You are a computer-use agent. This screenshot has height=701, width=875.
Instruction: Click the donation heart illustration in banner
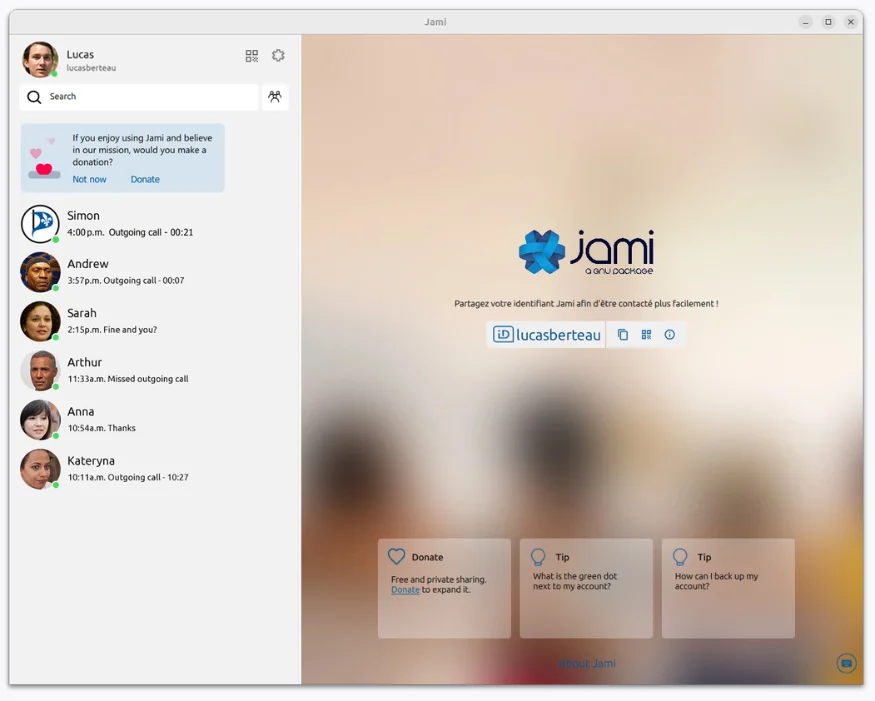[x=44, y=158]
